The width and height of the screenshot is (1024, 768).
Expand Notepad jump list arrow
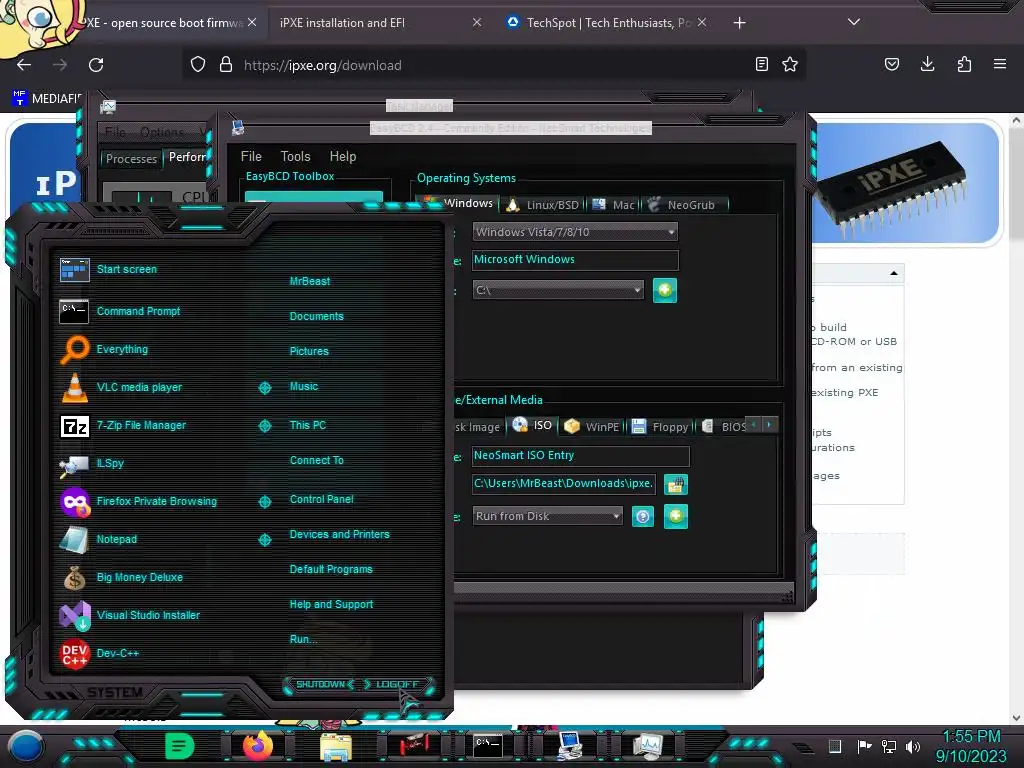tap(264, 539)
